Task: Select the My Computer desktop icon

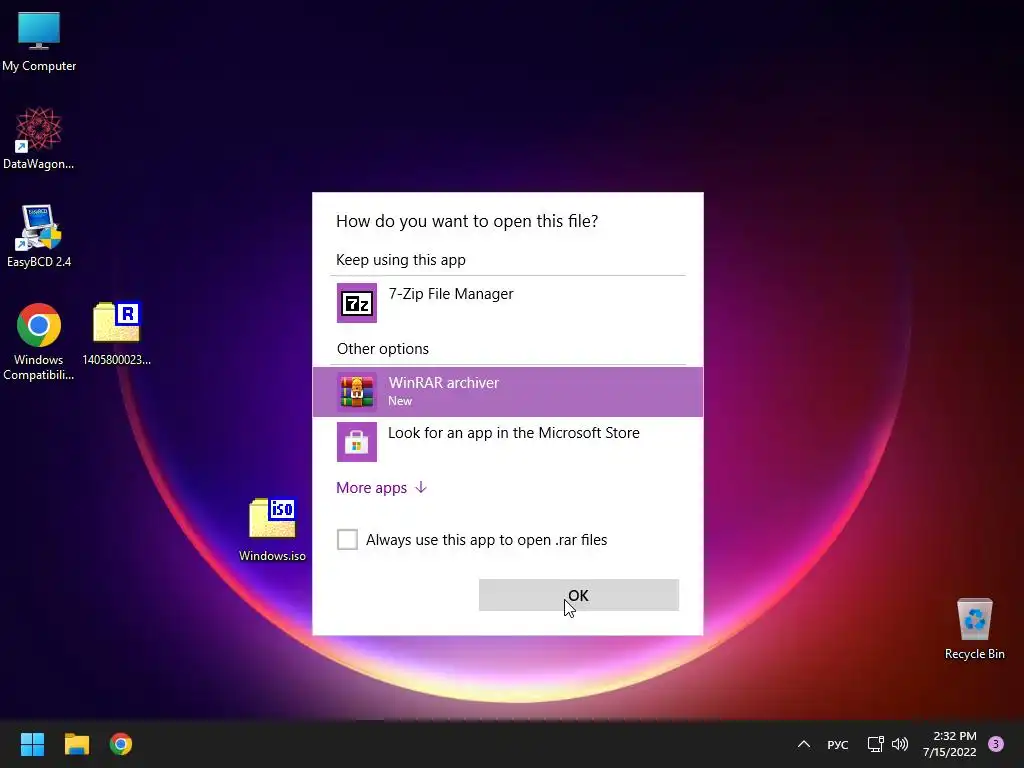Action: [39, 42]
